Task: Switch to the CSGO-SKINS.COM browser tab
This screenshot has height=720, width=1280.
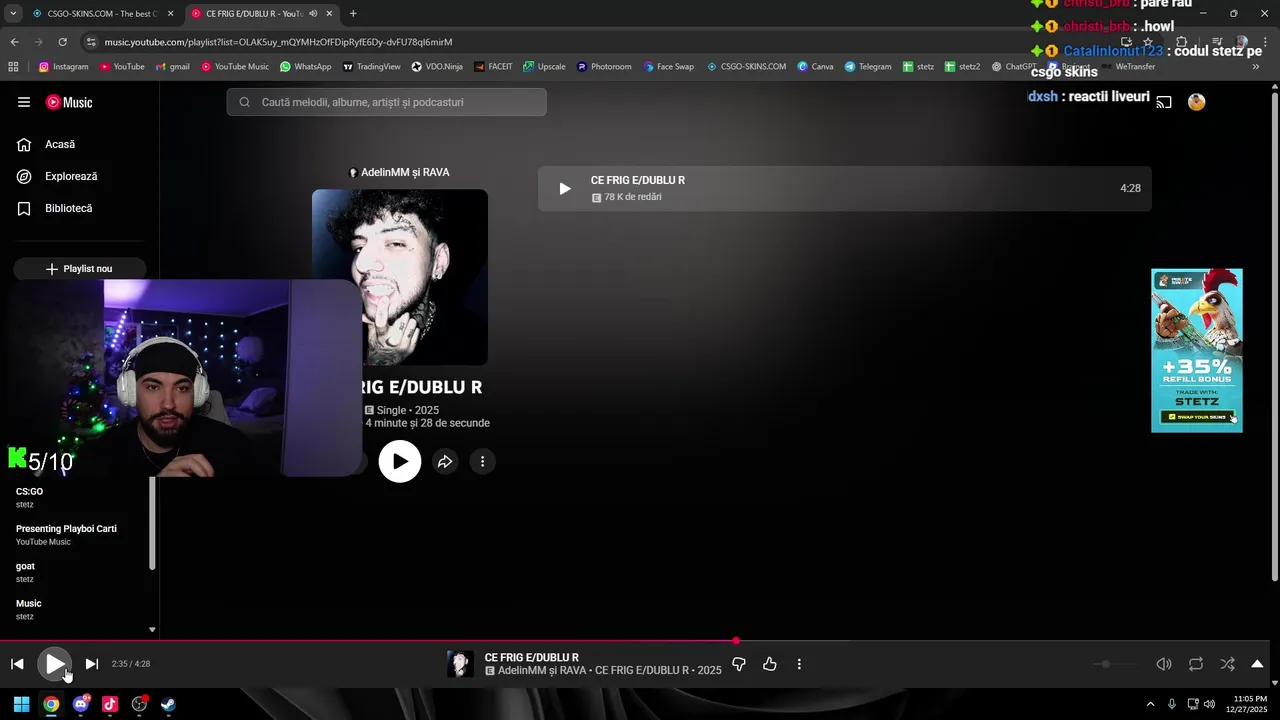Action: (103, 14)
